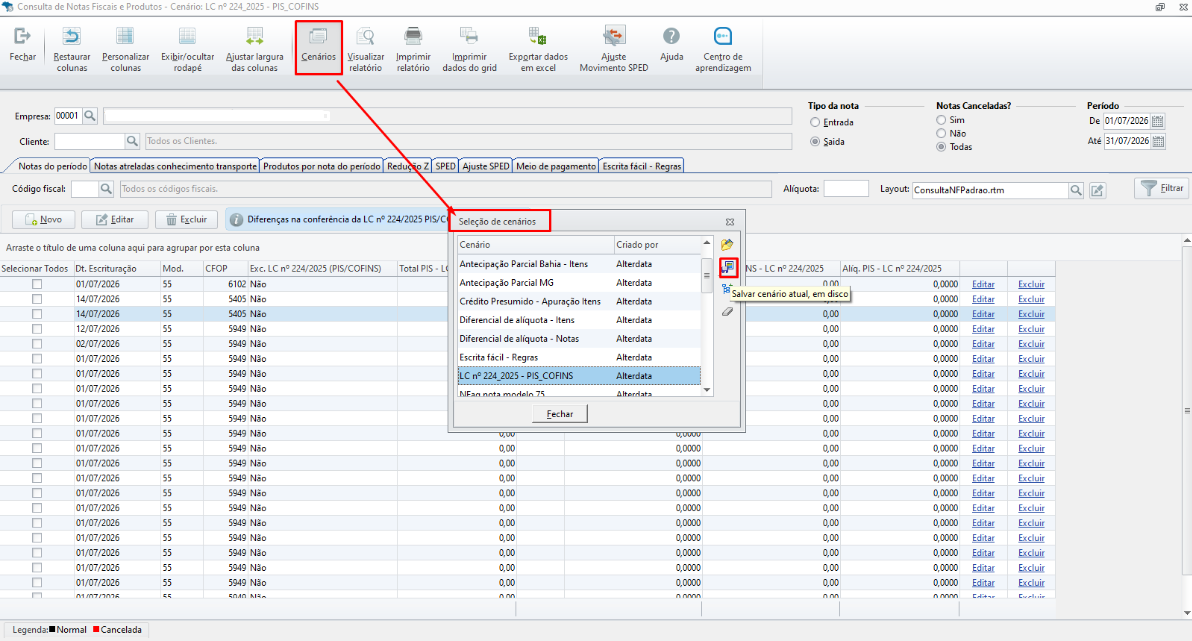Click the Empresa search magnifier icon
The height and width of the screenshot is (641, 1192).
coord(90,116)
